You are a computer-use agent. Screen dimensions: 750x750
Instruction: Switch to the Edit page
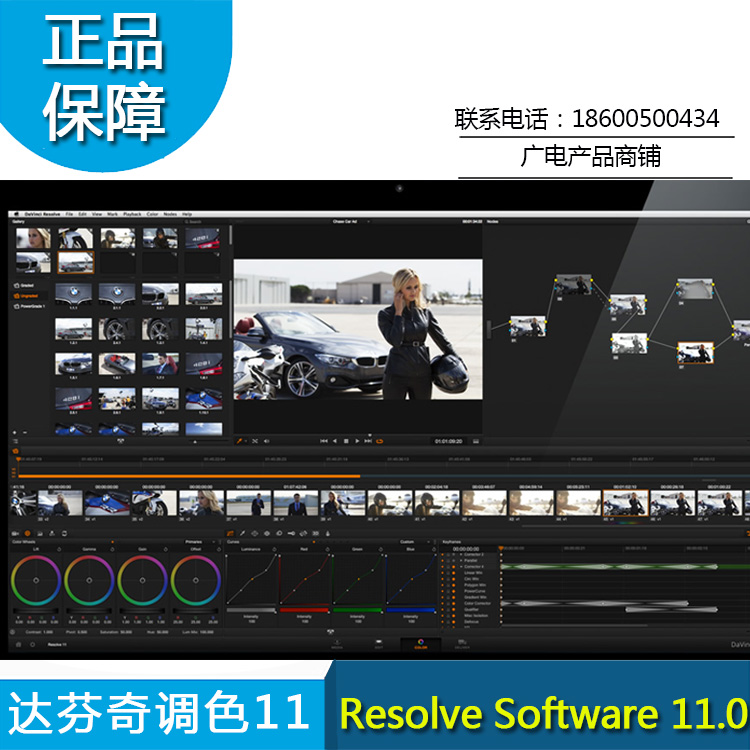pos(379,644)
